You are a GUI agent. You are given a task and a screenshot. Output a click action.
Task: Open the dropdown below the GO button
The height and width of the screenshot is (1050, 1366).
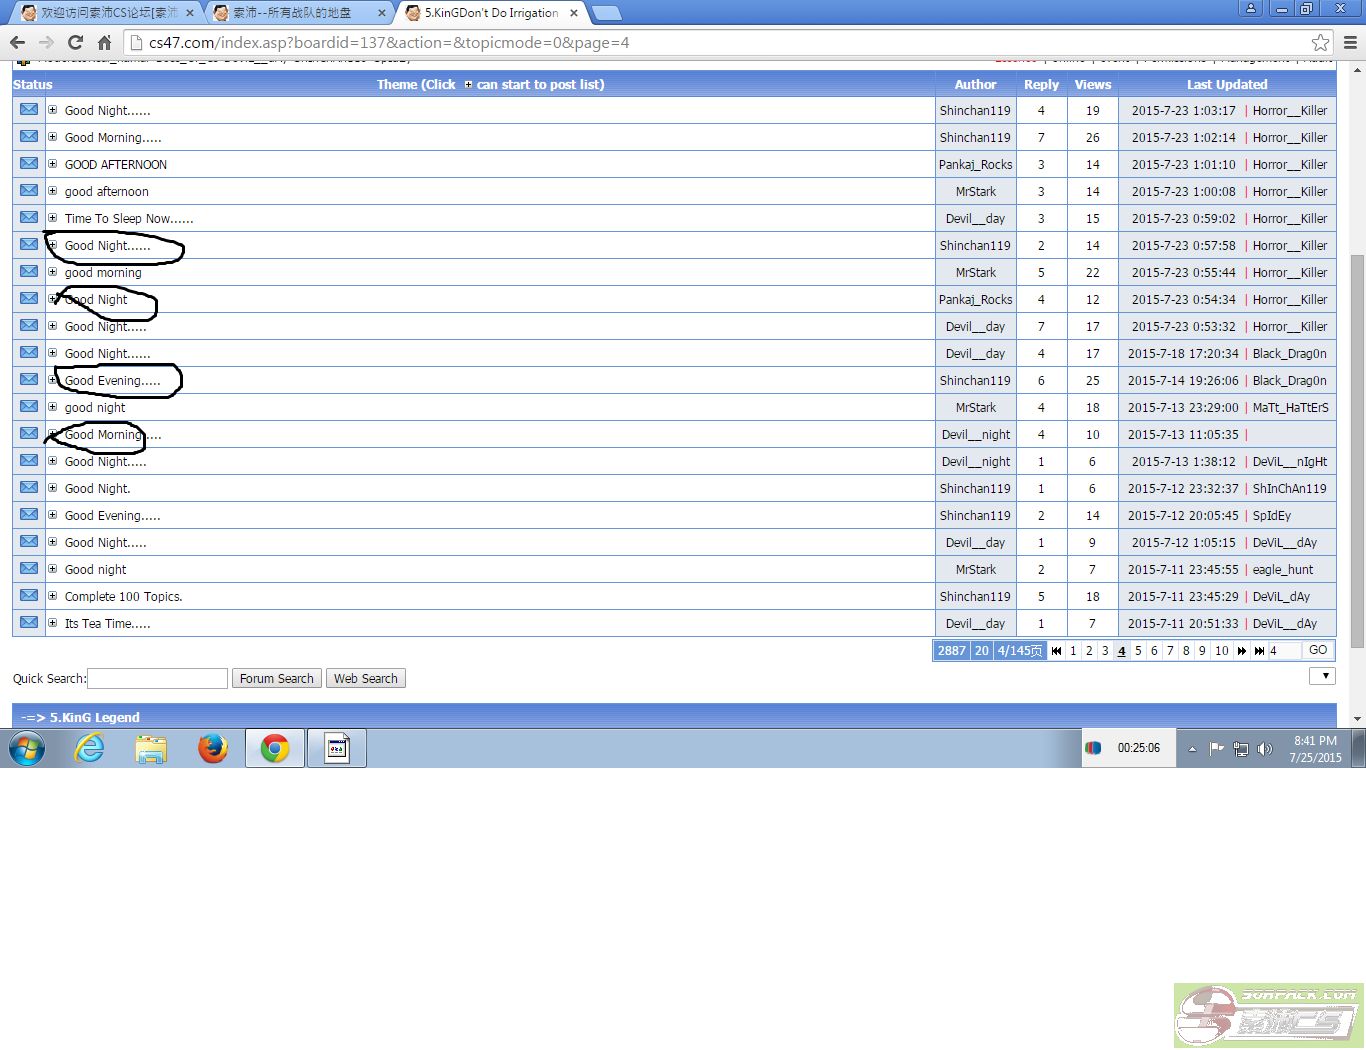coord(1322,677)
